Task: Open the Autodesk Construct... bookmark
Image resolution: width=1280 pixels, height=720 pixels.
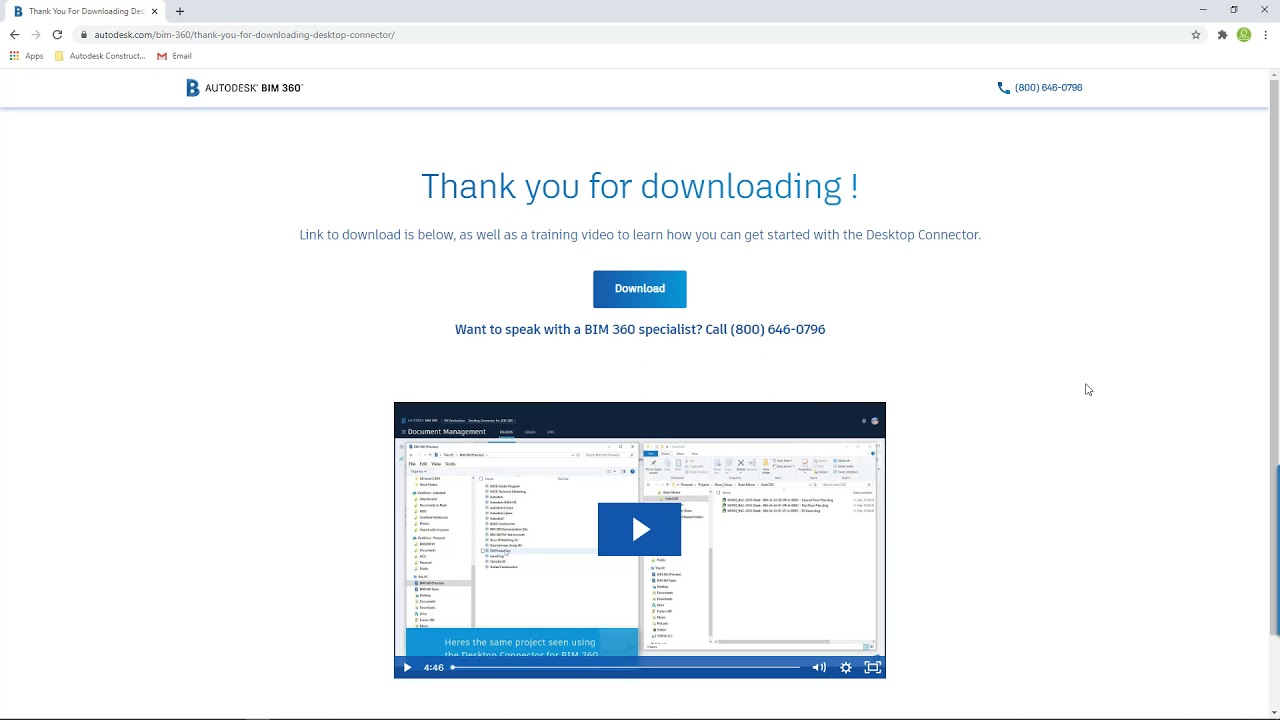Action: (100, 56)
